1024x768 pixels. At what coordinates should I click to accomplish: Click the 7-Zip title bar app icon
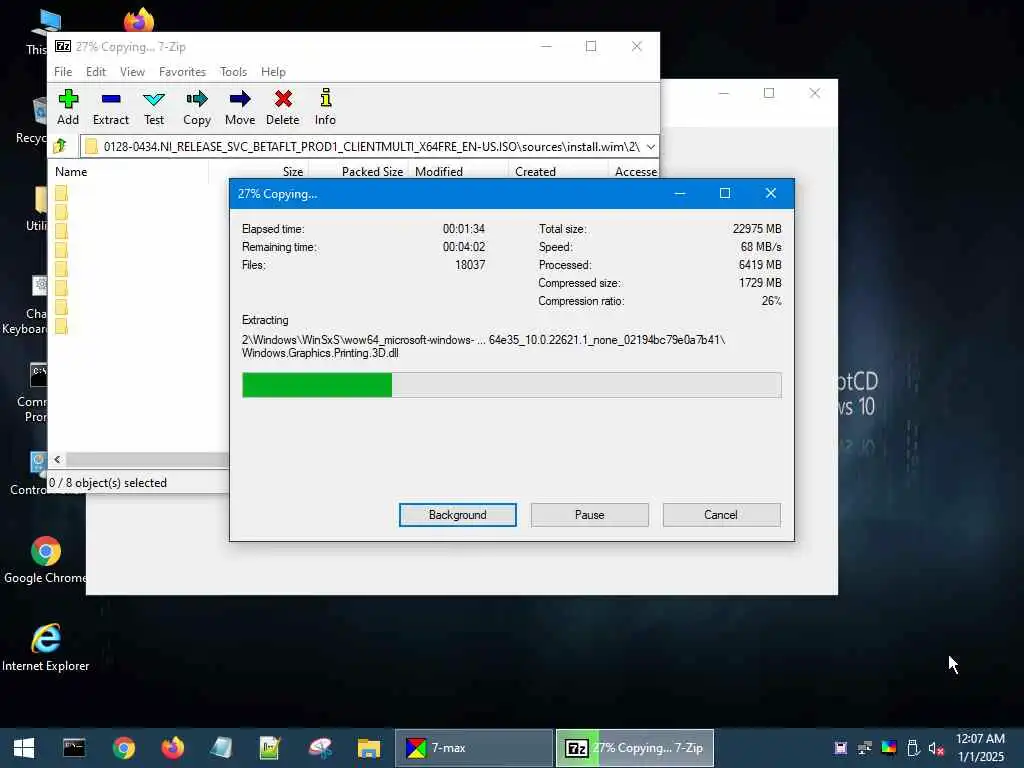point(63,46)
